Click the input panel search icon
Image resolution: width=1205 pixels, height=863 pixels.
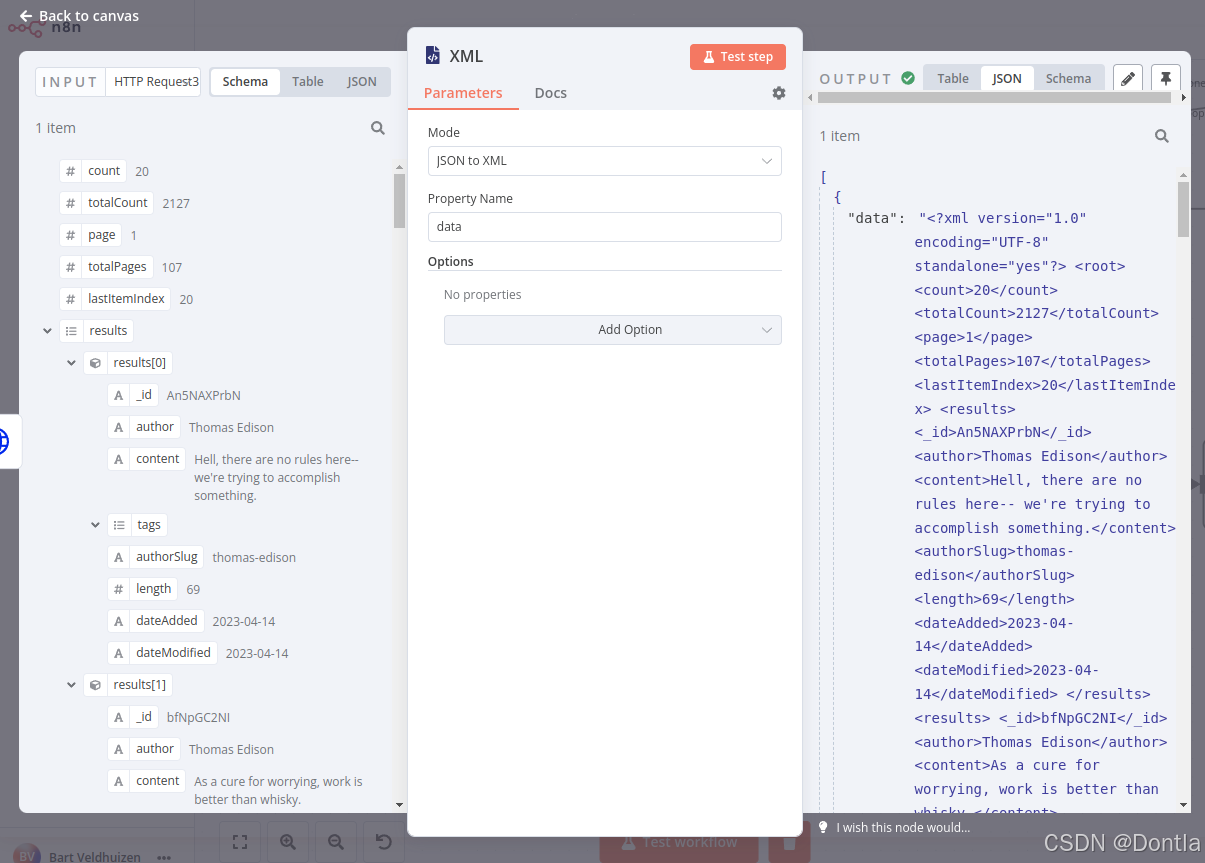pyautogui.click(x=378, y=128)
